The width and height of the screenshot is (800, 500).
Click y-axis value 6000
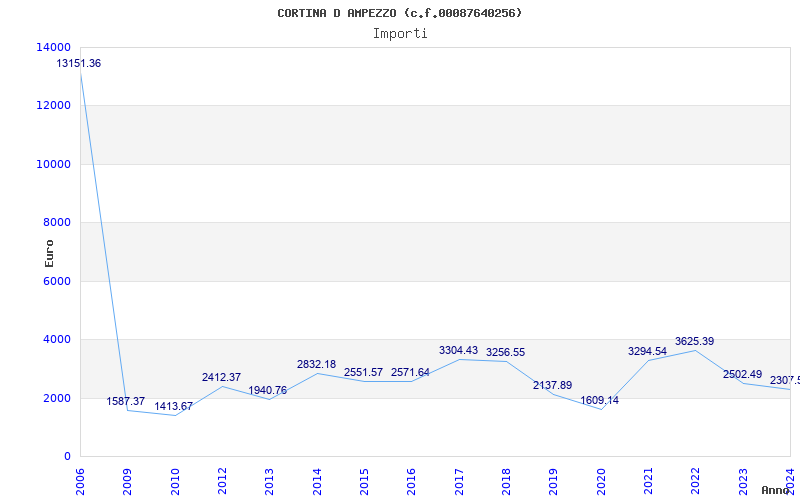[57, 281]
